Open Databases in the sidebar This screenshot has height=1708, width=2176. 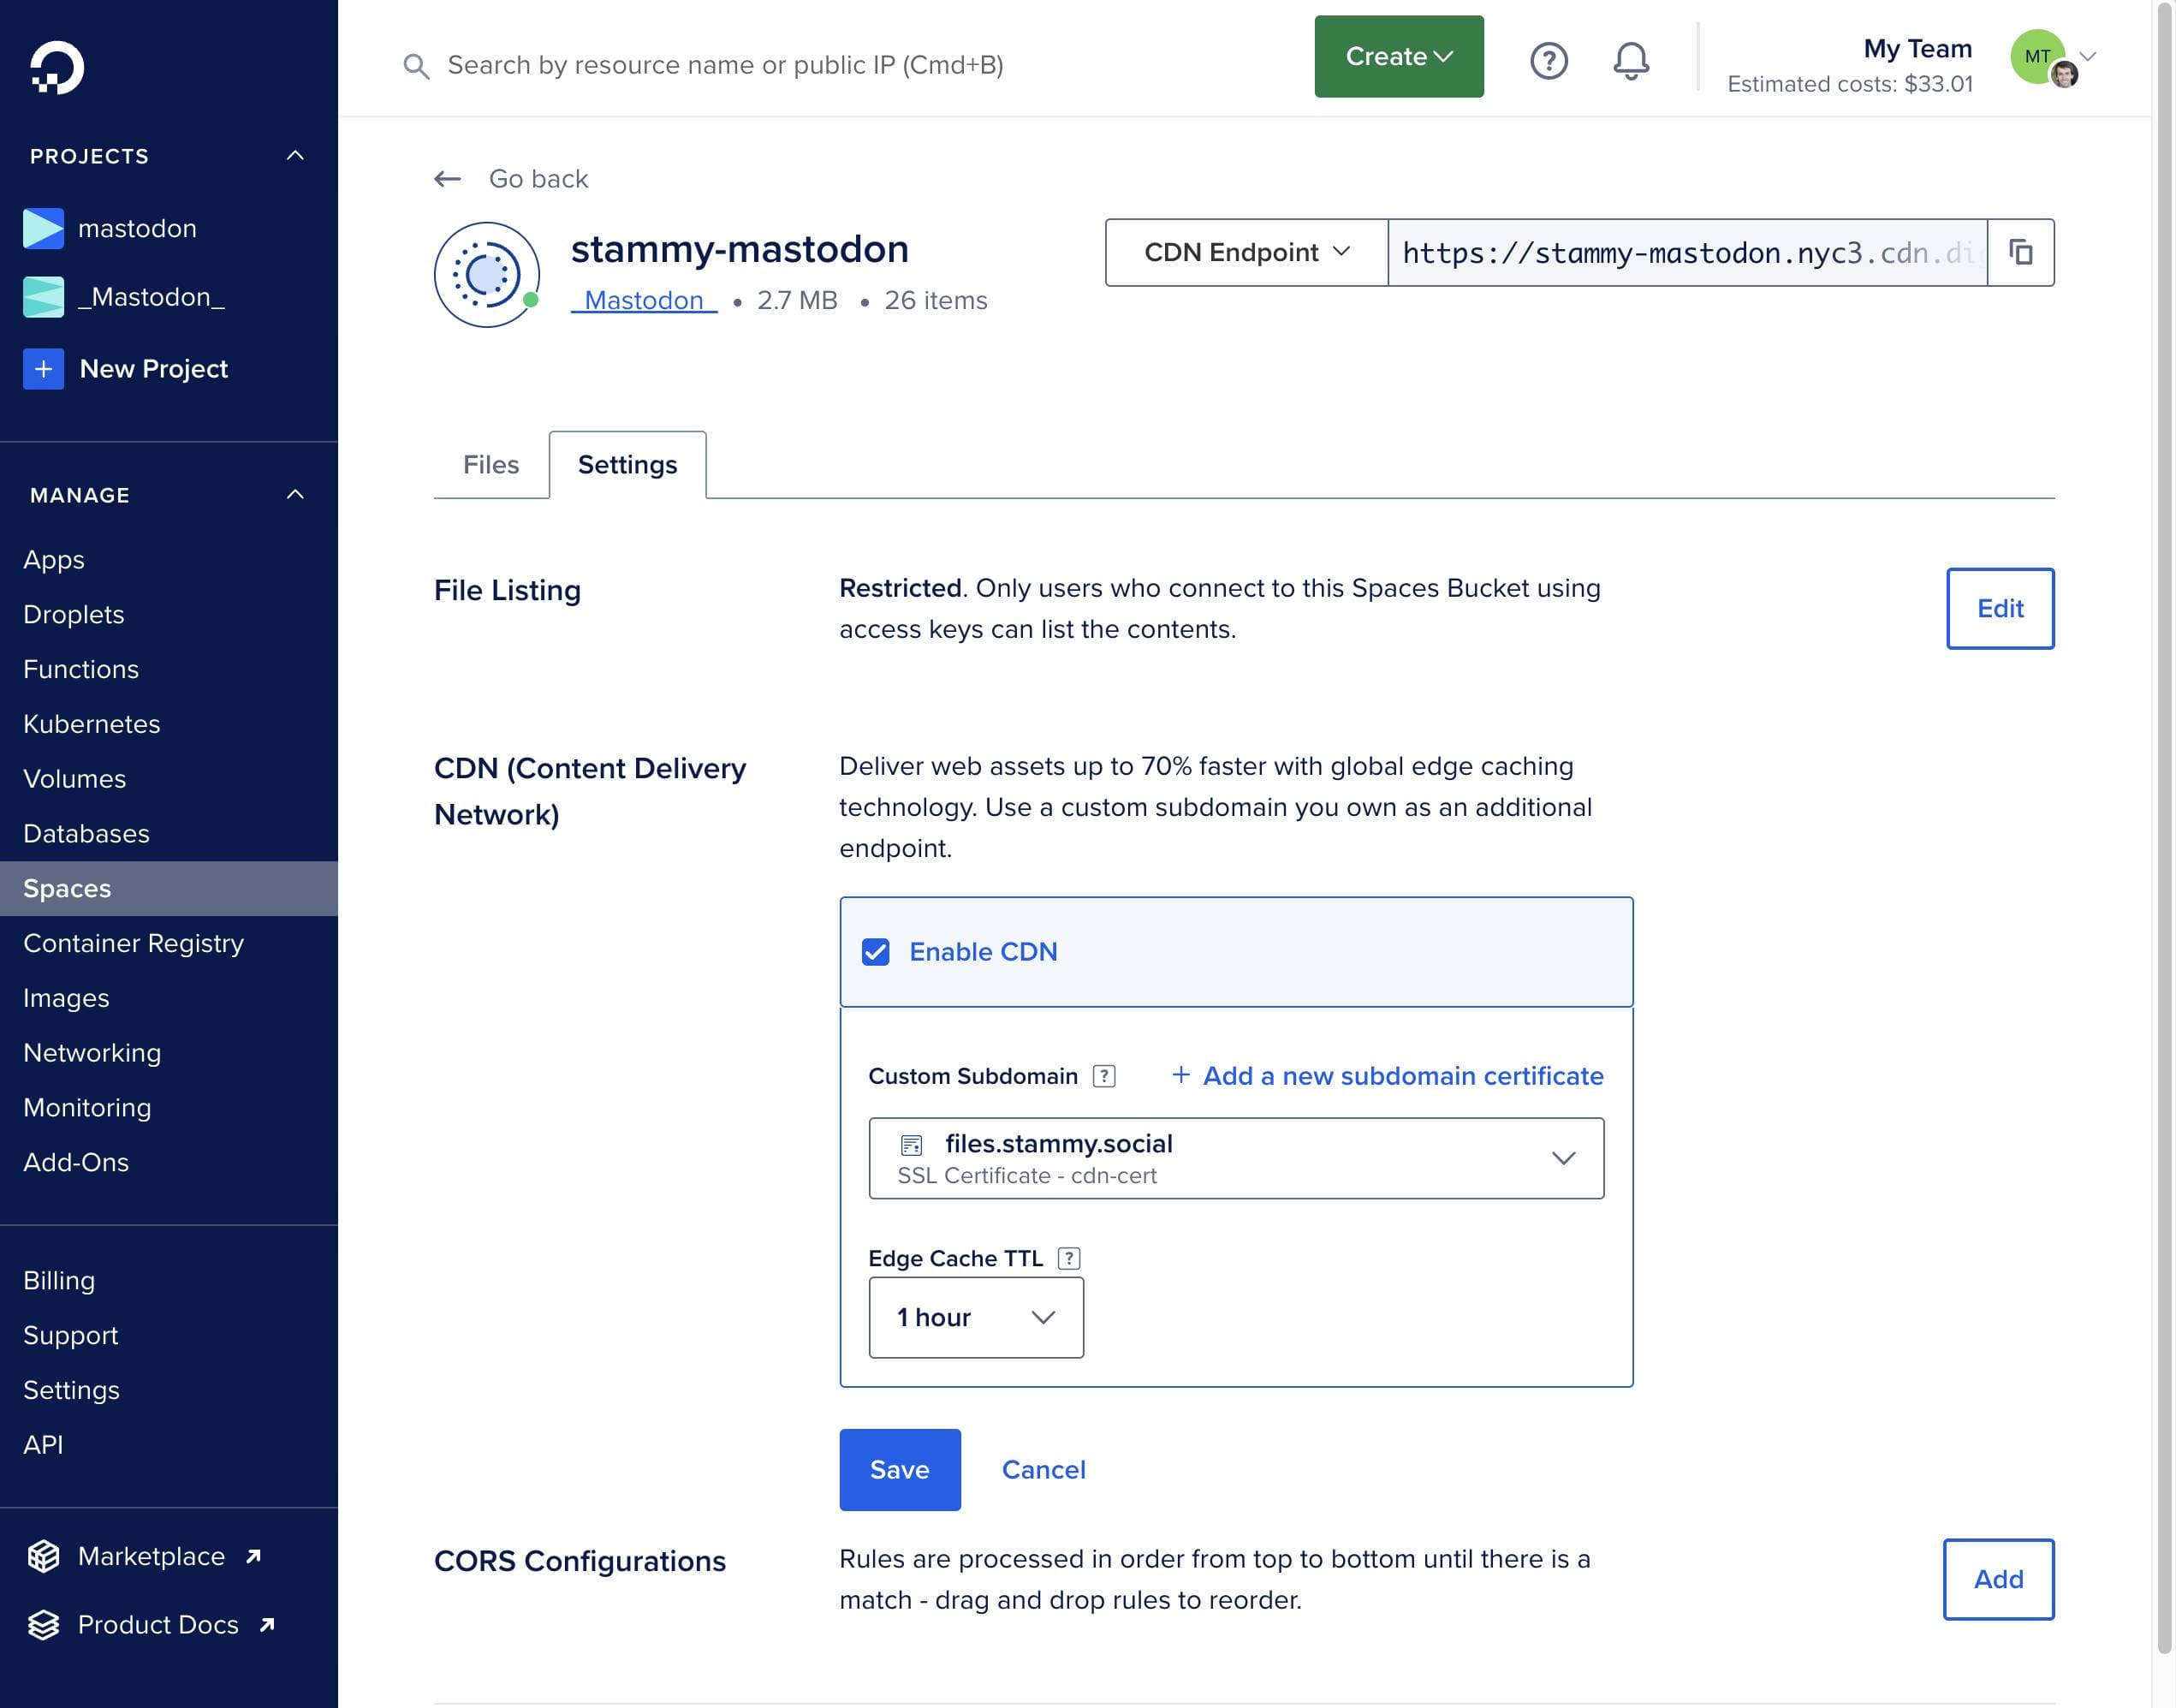[86, 834]
